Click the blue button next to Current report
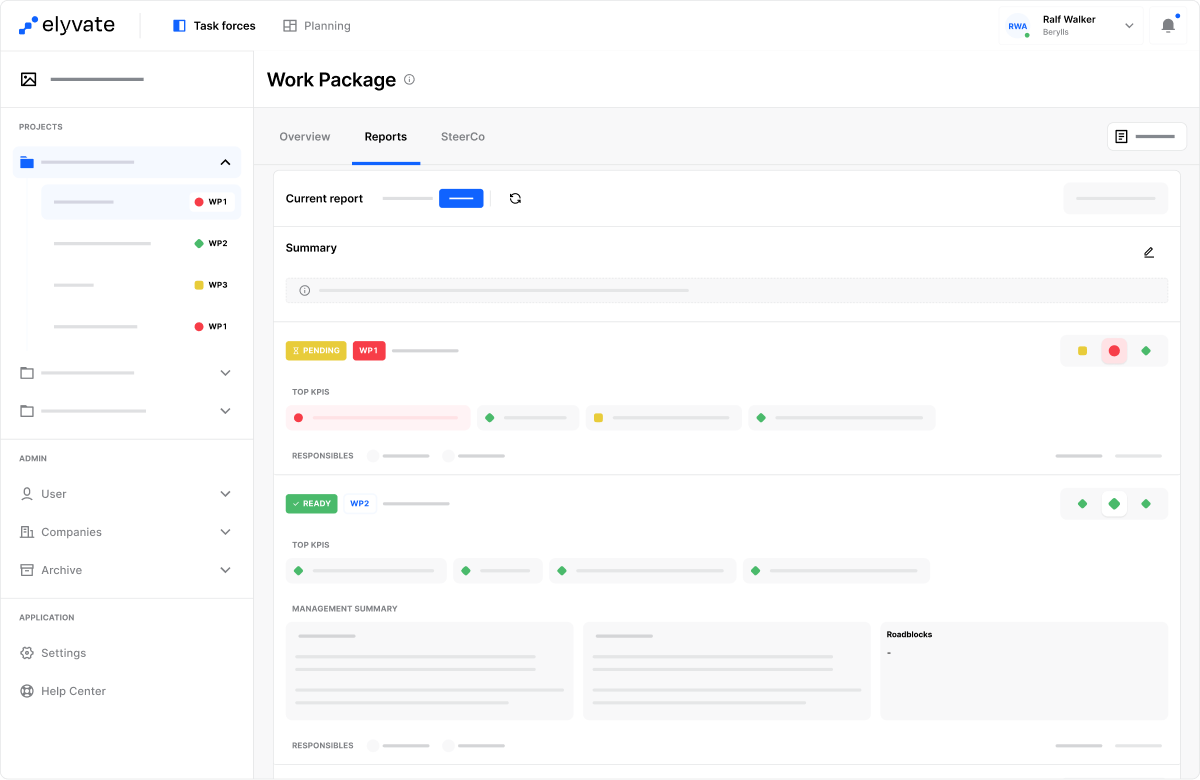Screen dimensions: 1200x780 click(461, 198)
